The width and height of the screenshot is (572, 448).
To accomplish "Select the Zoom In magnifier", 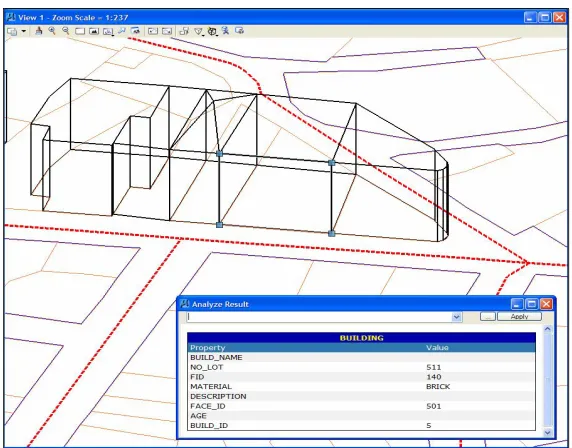I will 52,31.
